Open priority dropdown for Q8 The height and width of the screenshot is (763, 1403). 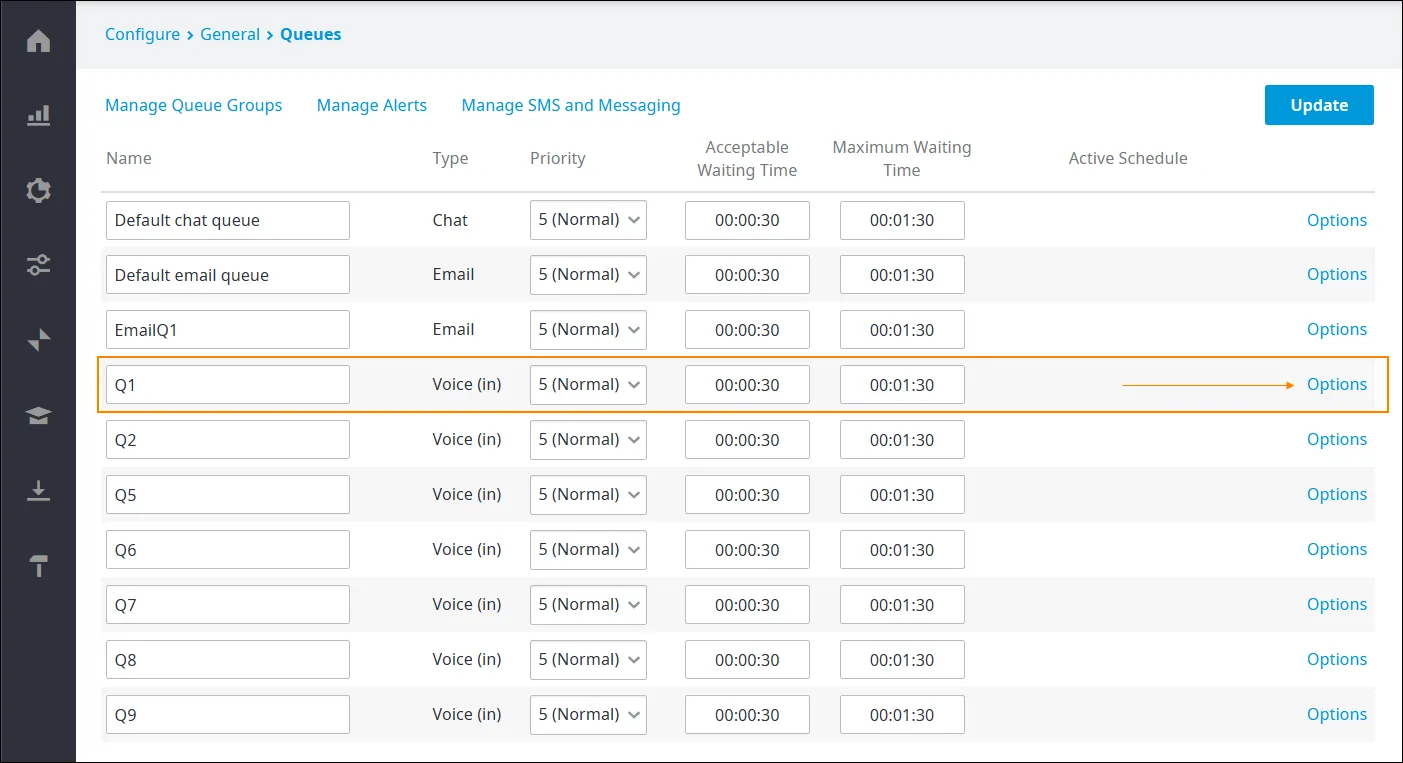[x=588, y=660]
